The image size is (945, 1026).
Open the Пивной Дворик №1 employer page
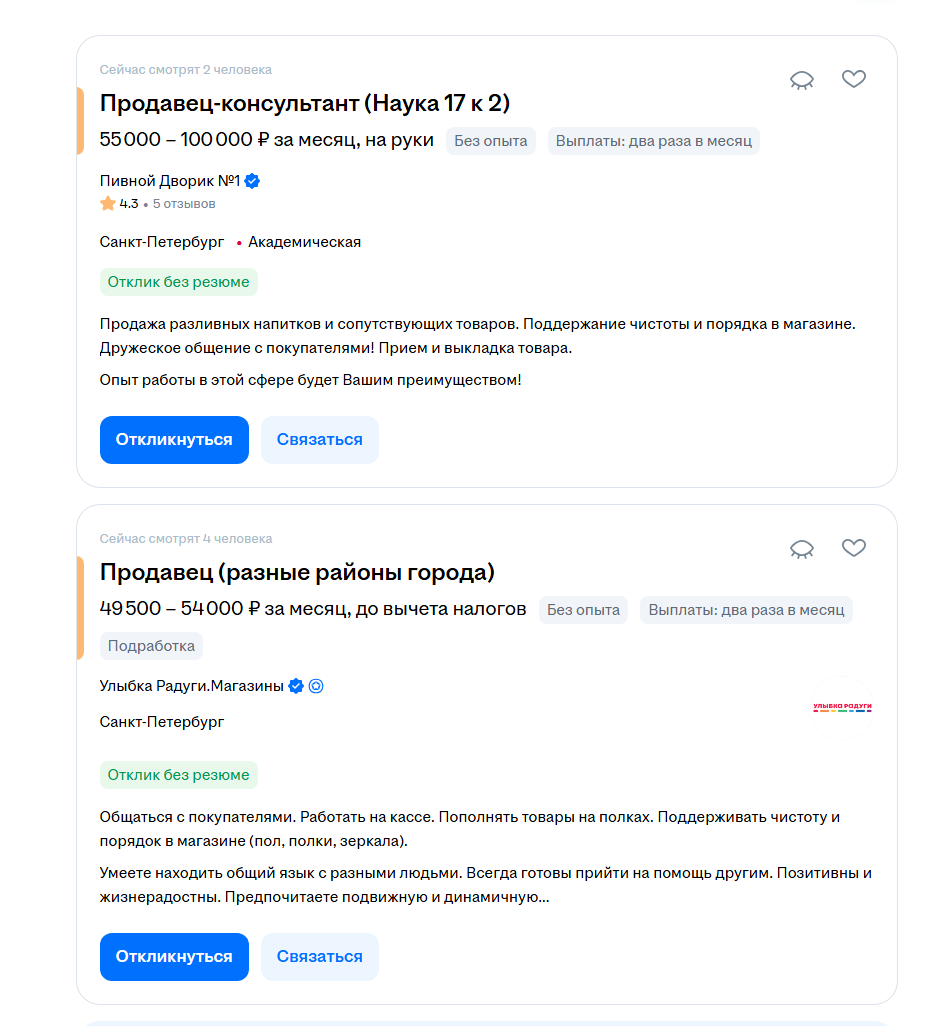point(170,181)
